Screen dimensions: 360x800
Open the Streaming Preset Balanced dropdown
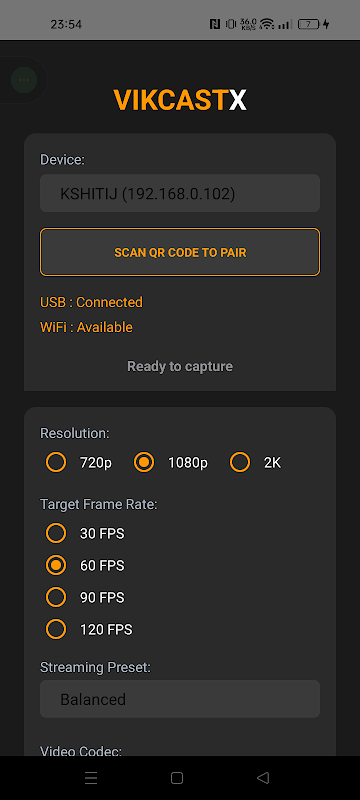tap(180, 699)
